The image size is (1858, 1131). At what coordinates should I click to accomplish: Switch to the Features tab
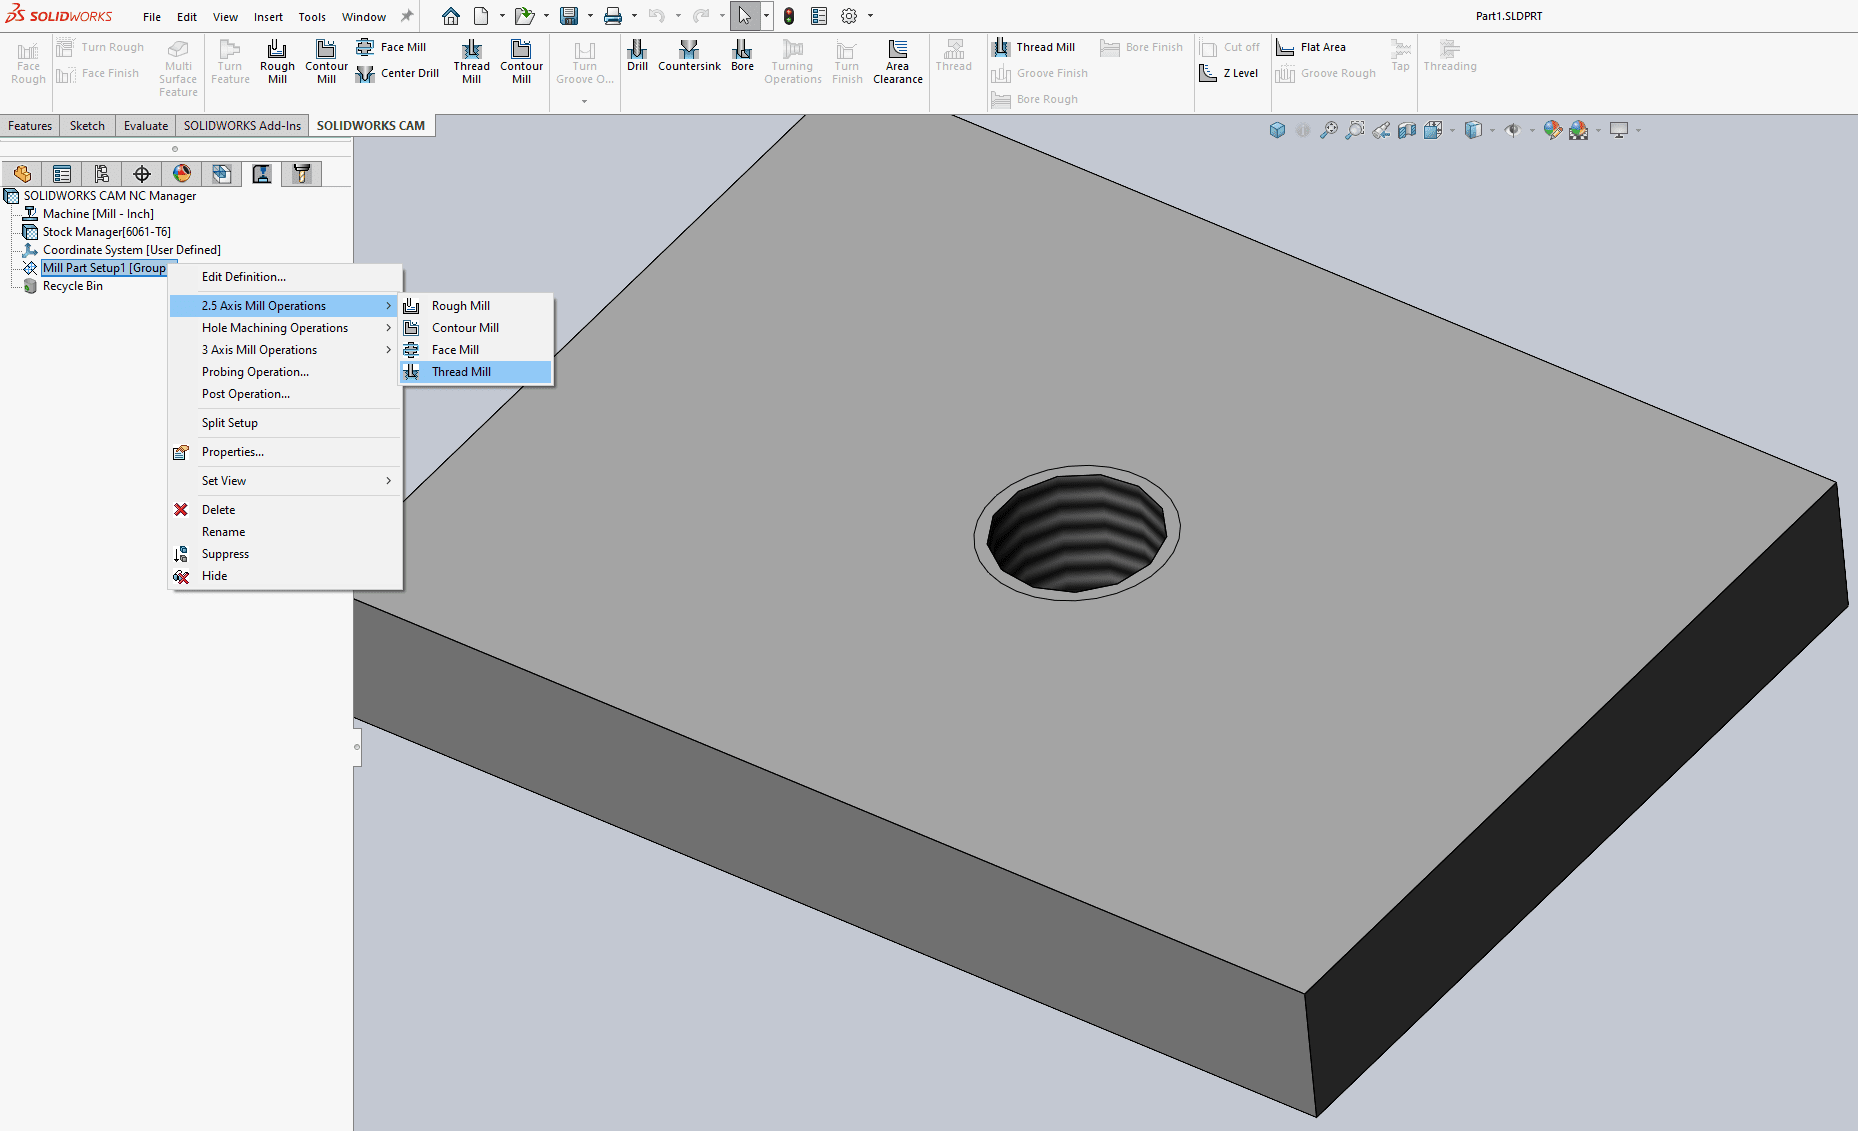(30, 126)
